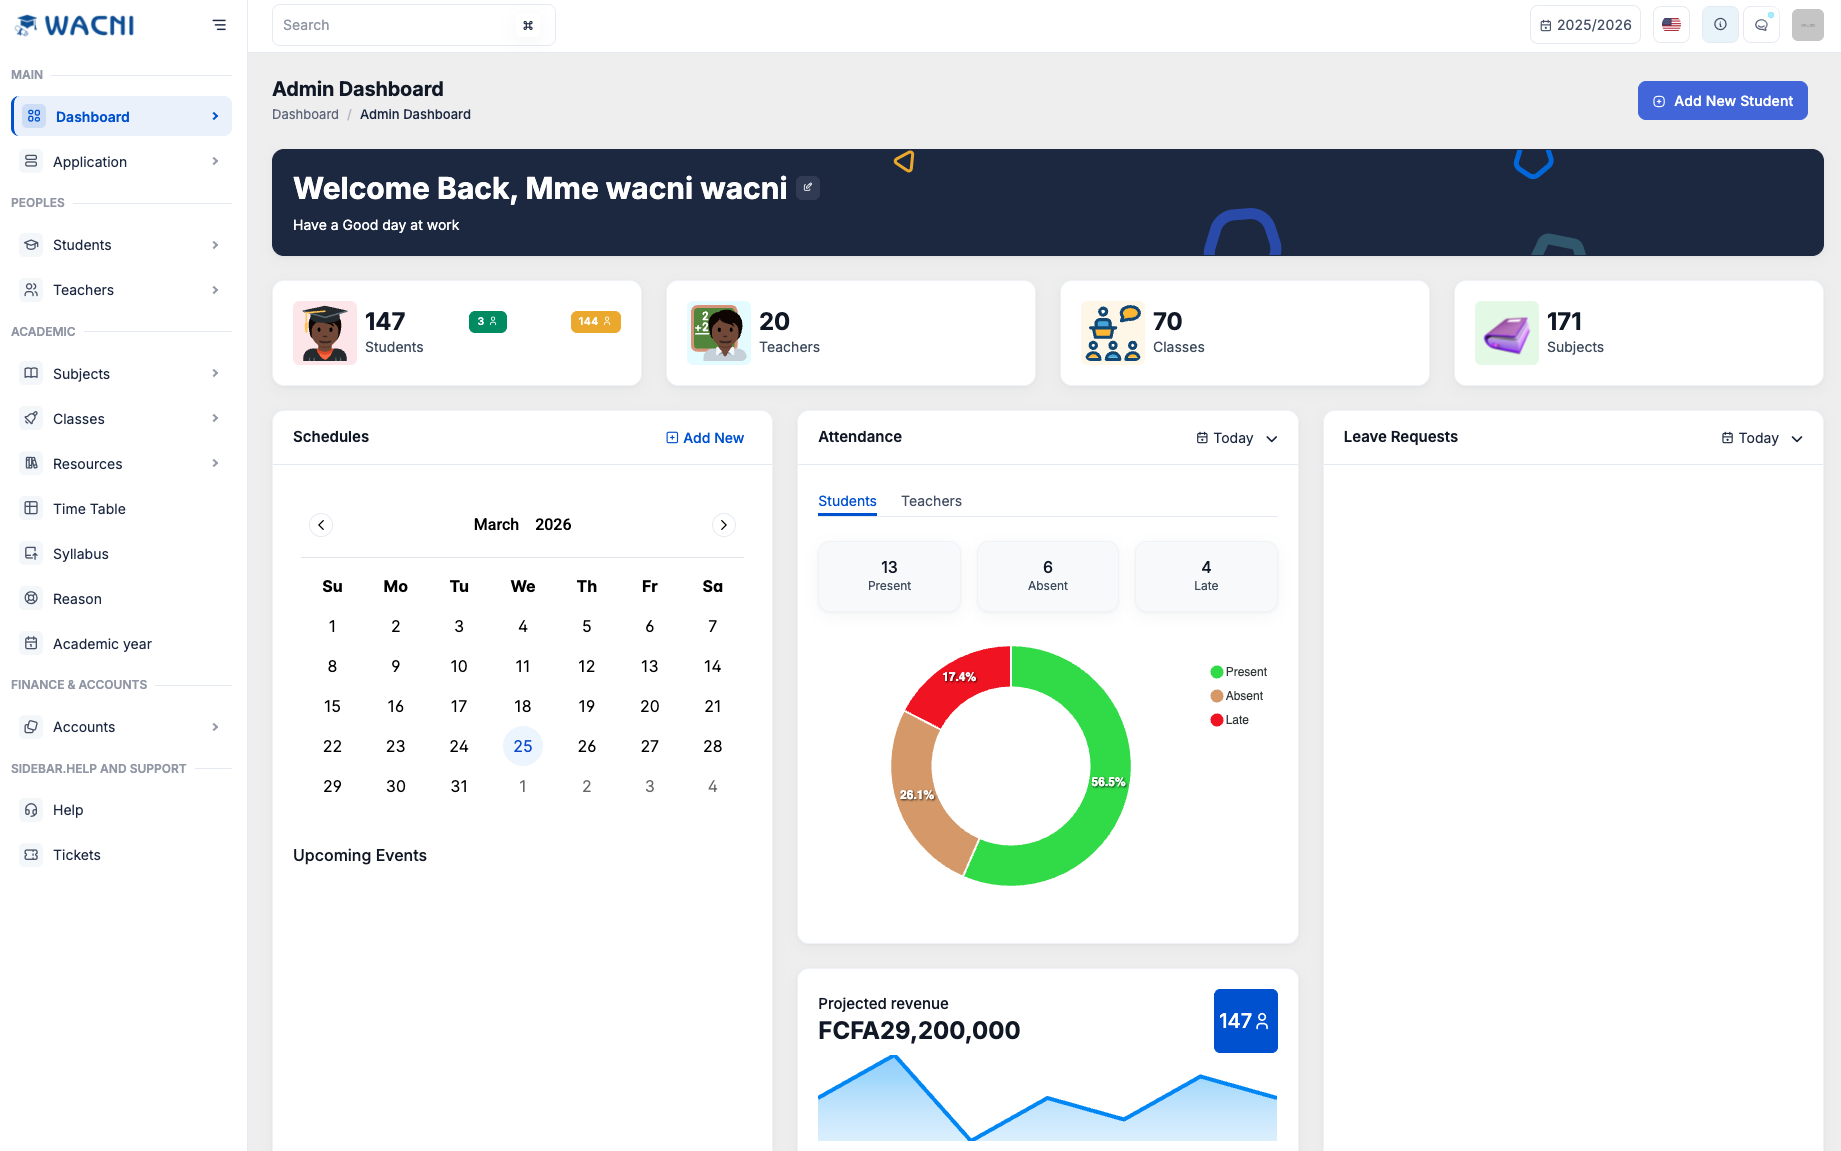Open the Leave Requests Today dropdown
The image size is (1841, 1151).
tap(1761, 438)
